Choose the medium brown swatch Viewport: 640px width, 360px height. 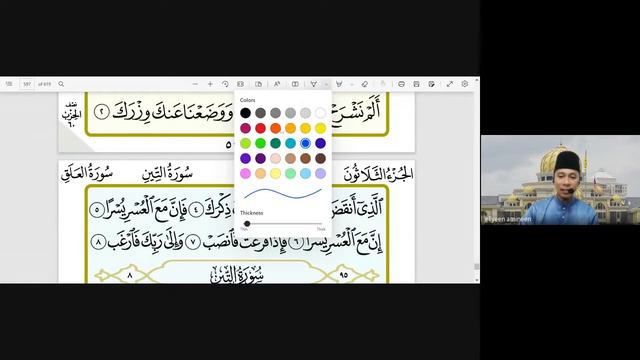305,158
